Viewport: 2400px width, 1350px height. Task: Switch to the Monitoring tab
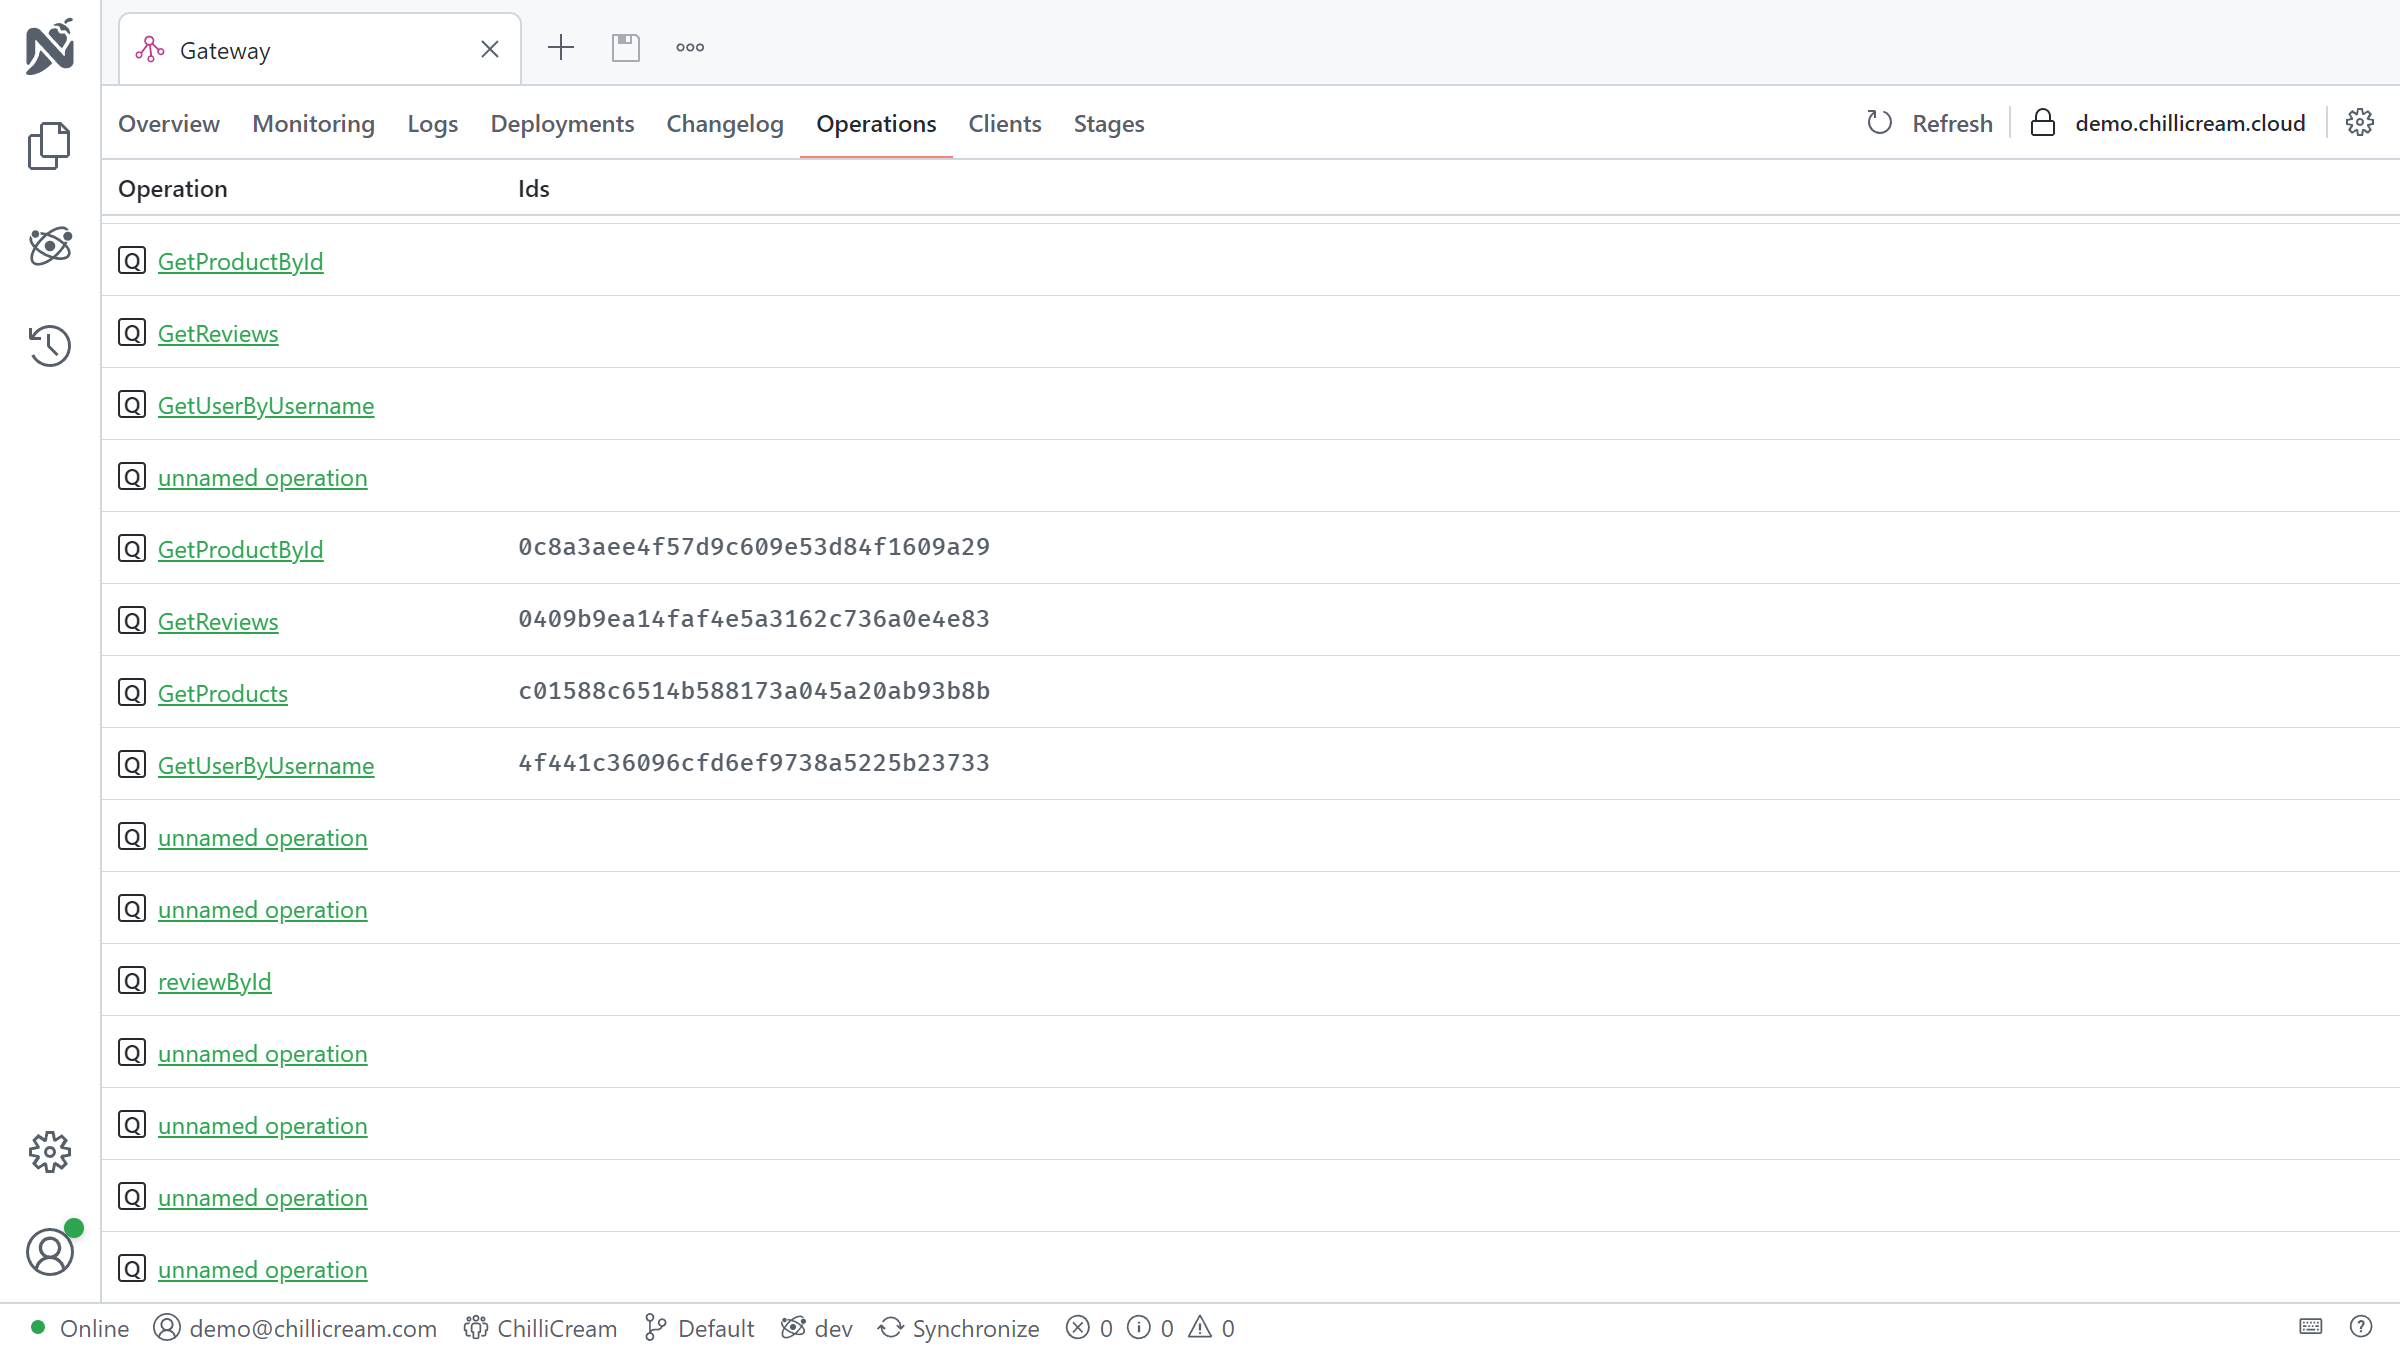(313, 123)
